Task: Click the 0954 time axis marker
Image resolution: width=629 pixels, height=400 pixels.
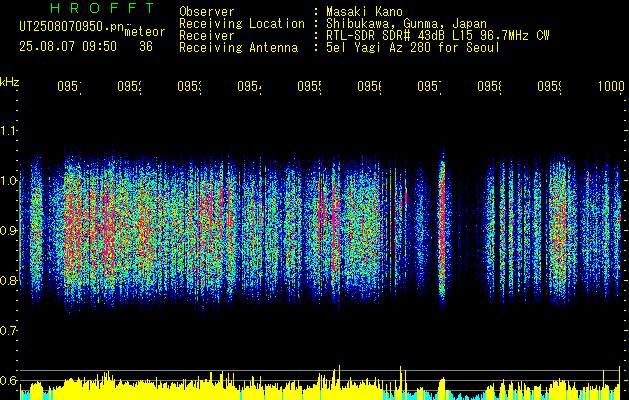Action: tap(249, 86)
